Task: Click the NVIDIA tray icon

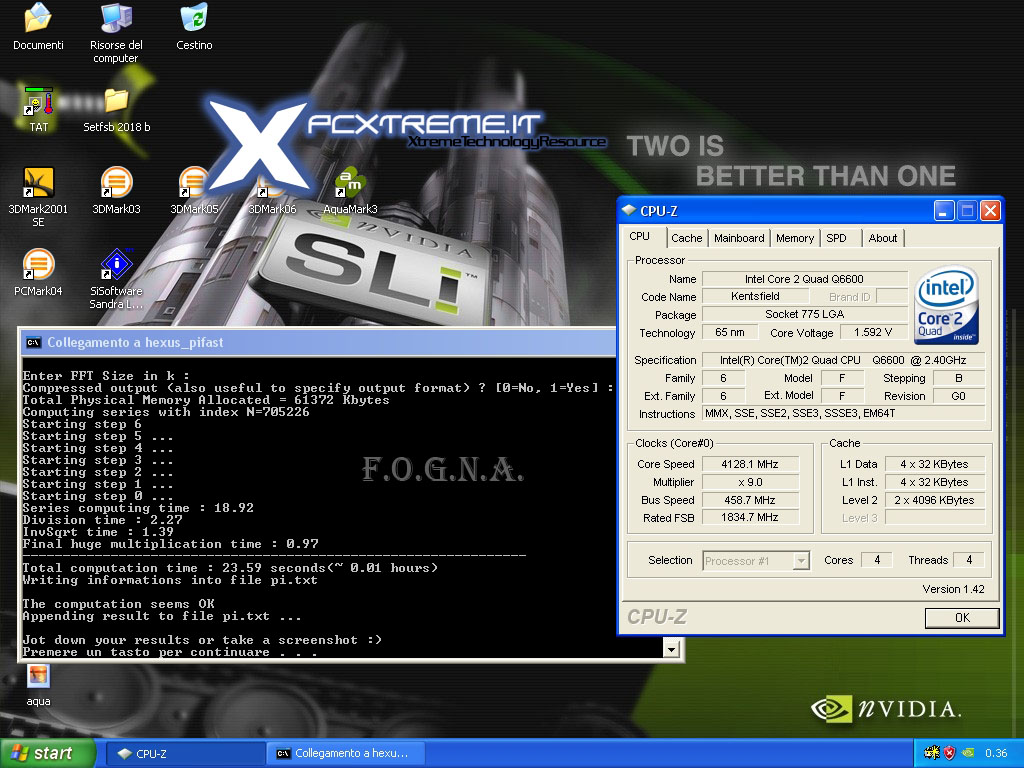Action: coord(968,753)
